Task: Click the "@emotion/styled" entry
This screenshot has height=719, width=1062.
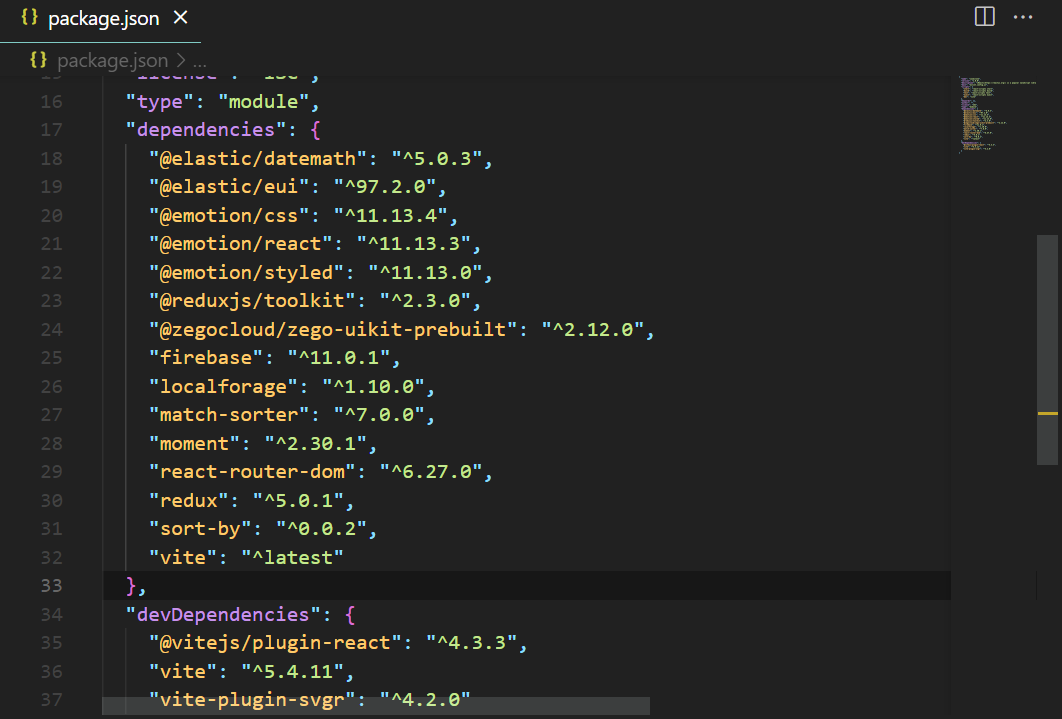Action: [247, 272]
